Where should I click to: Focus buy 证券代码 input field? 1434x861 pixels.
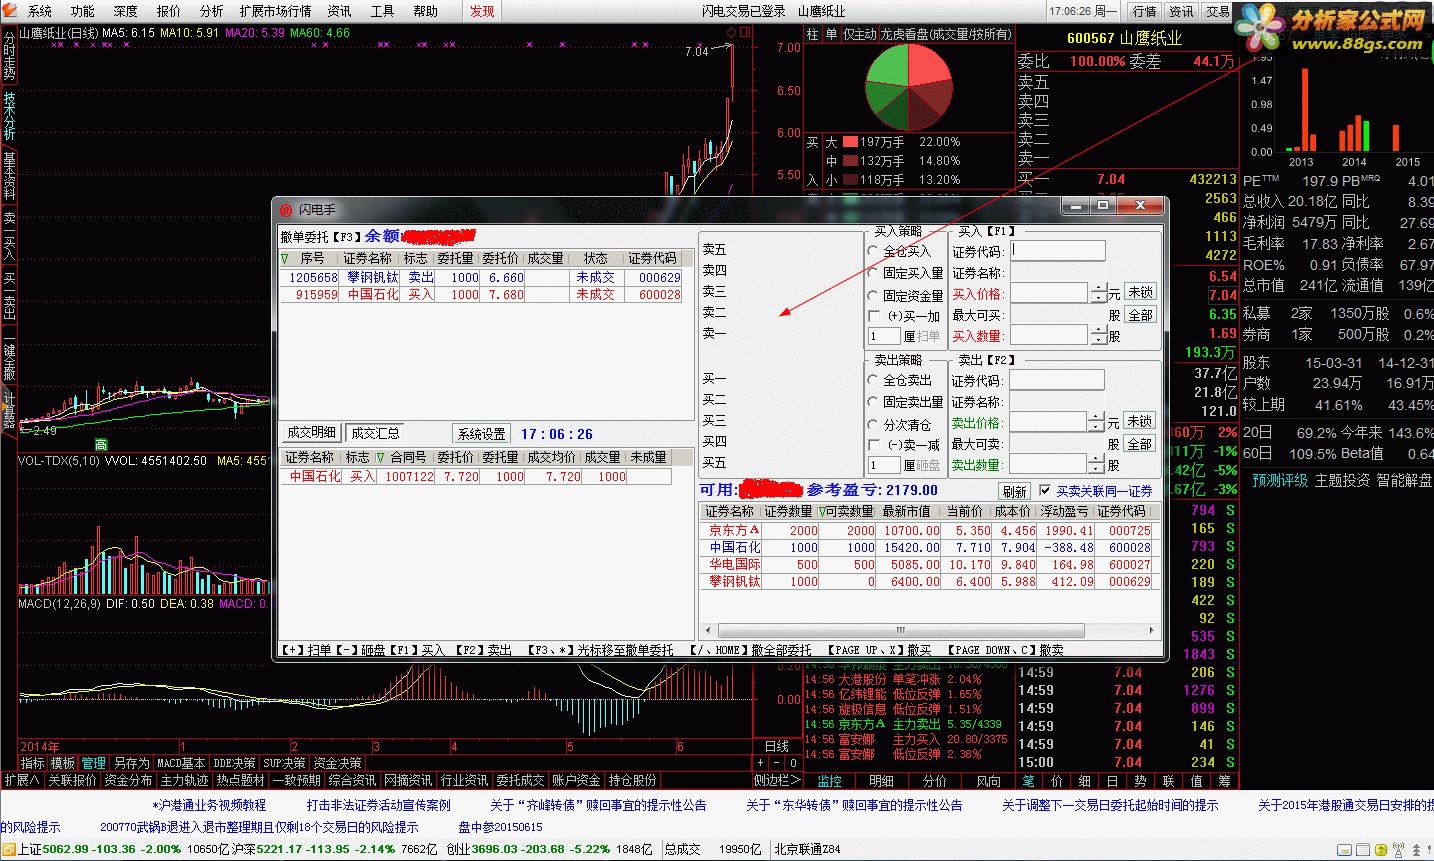1057,251
